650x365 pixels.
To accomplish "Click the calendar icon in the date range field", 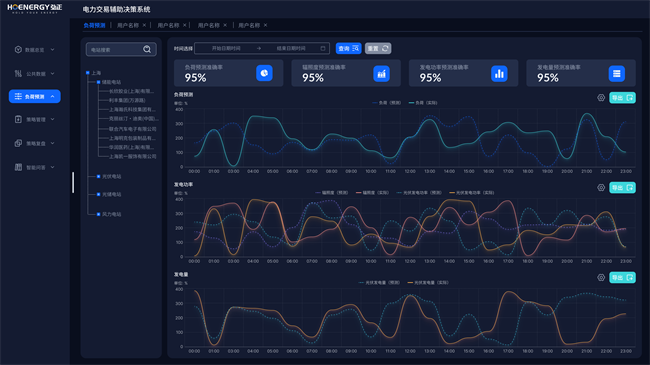I will click(x=323, y=49).
